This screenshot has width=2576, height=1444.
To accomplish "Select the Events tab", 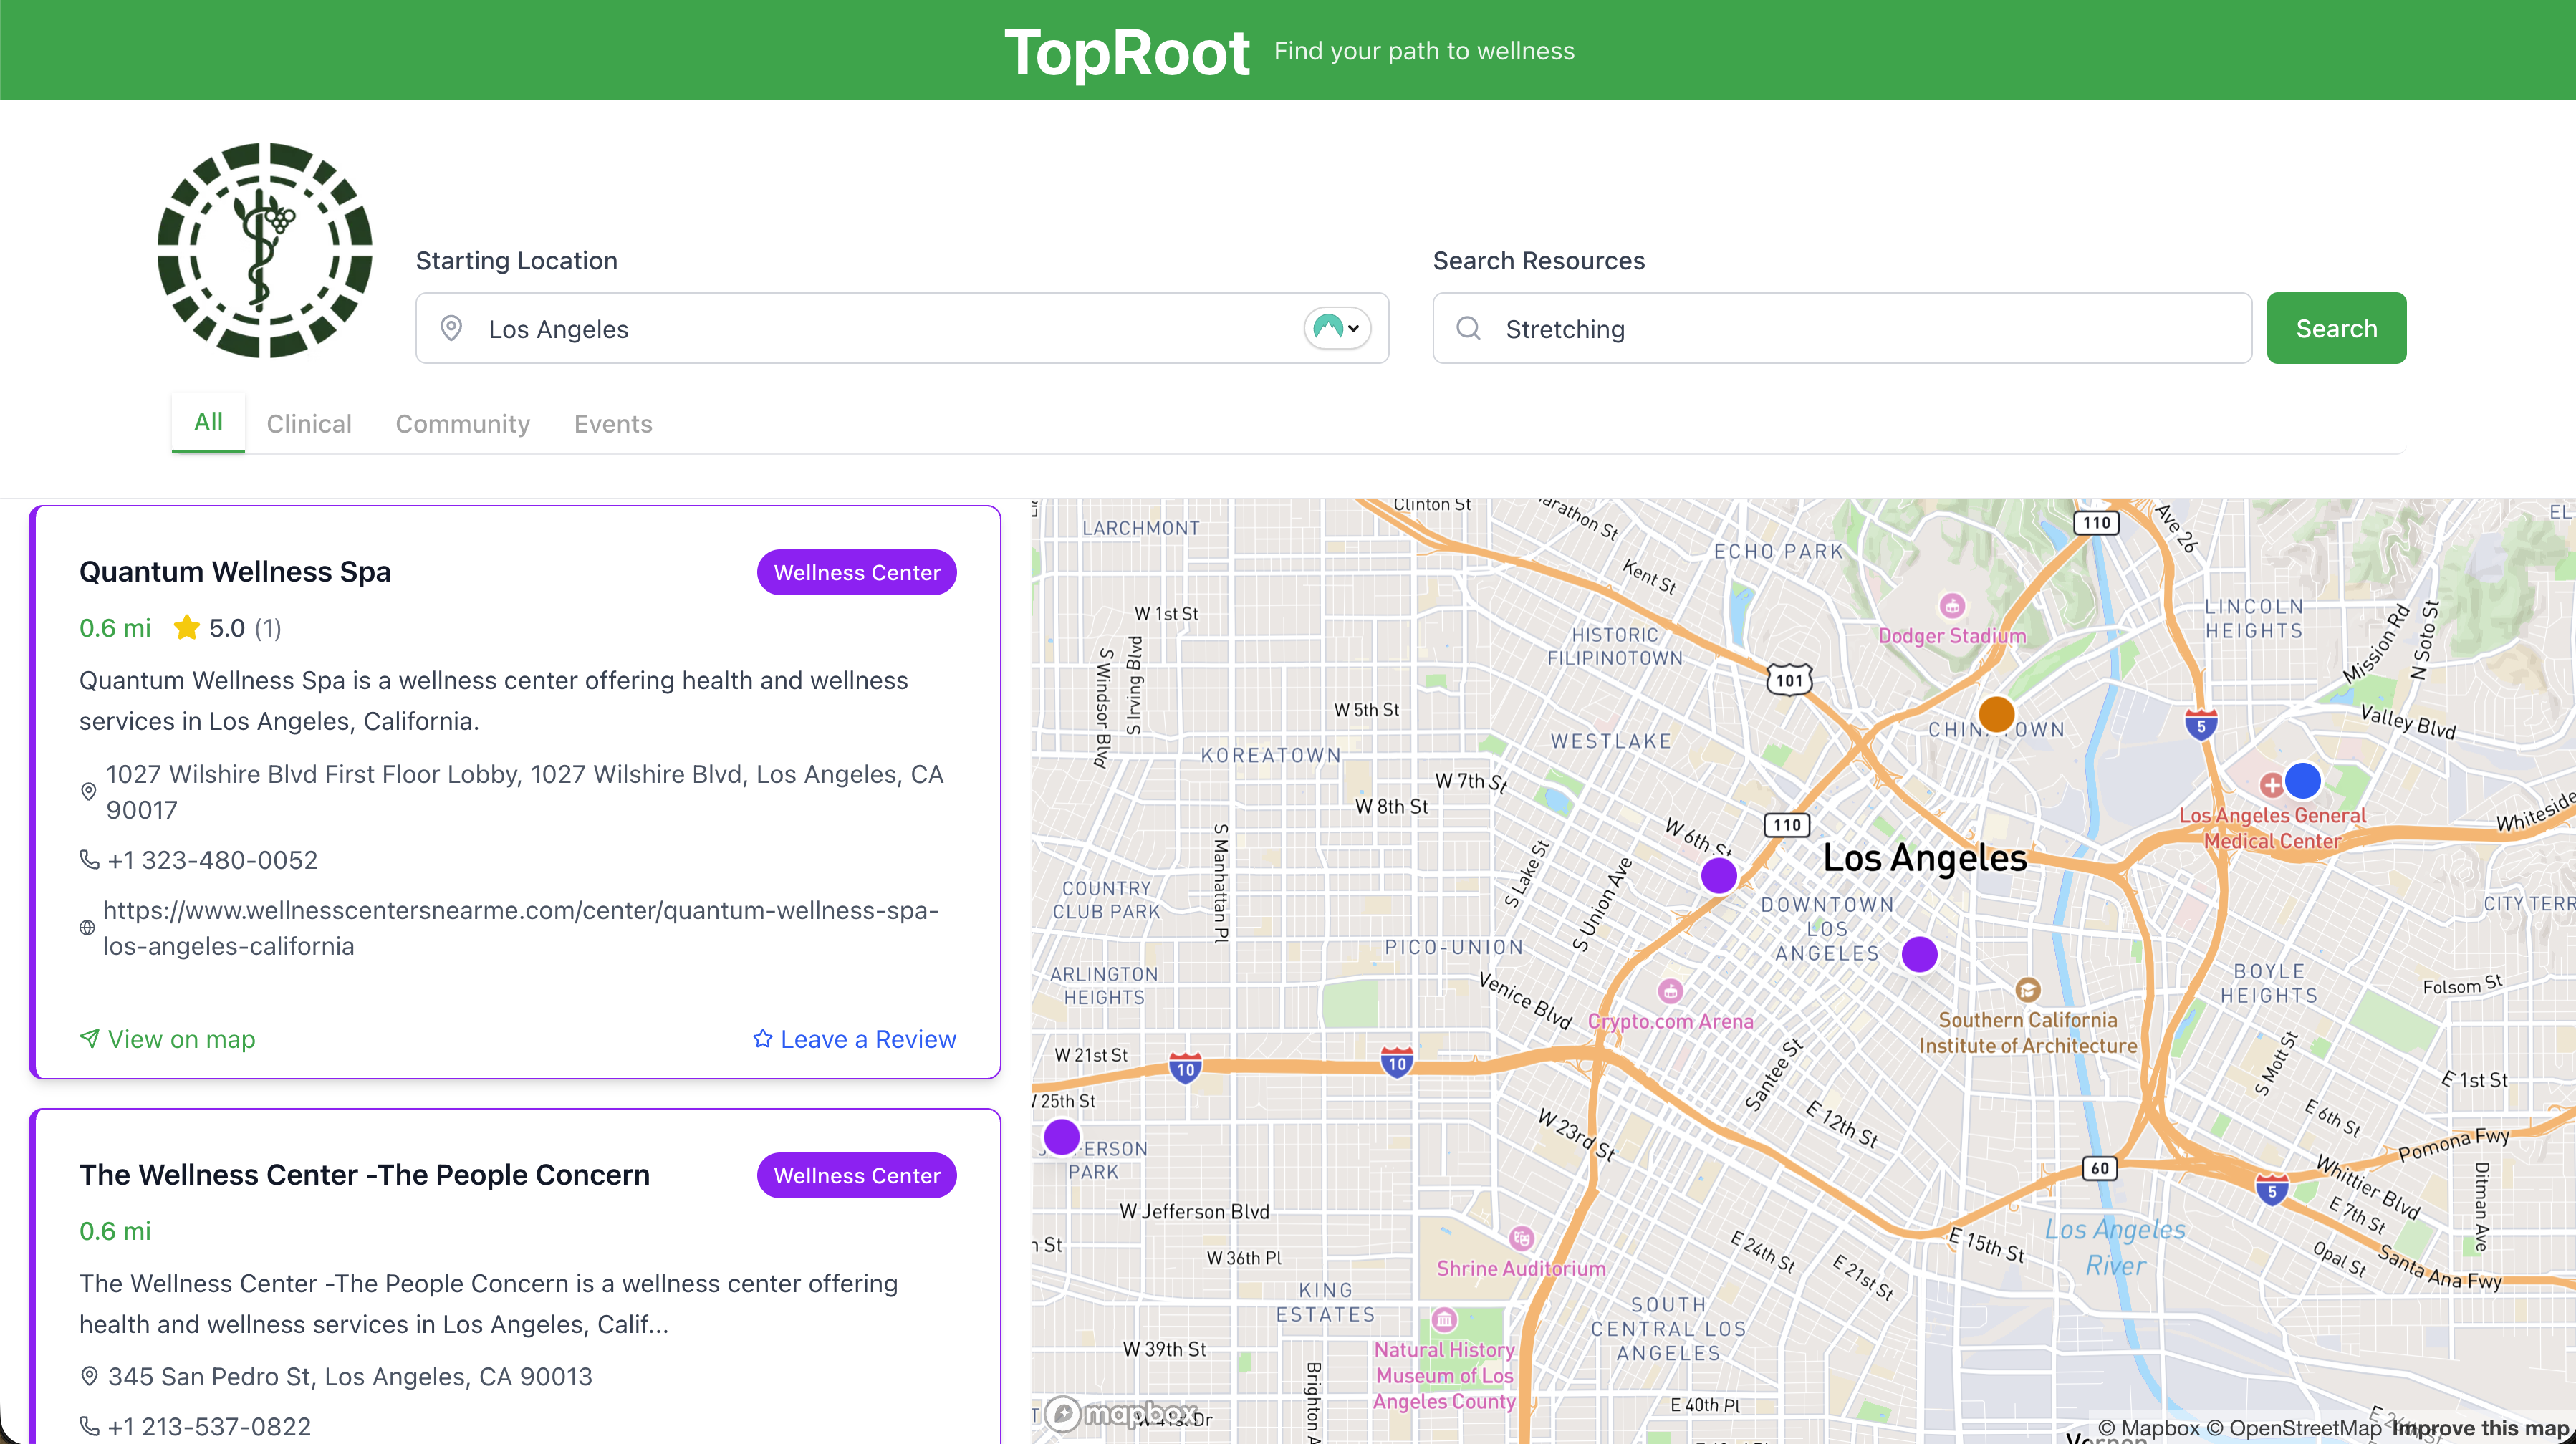I will [613, 424].
